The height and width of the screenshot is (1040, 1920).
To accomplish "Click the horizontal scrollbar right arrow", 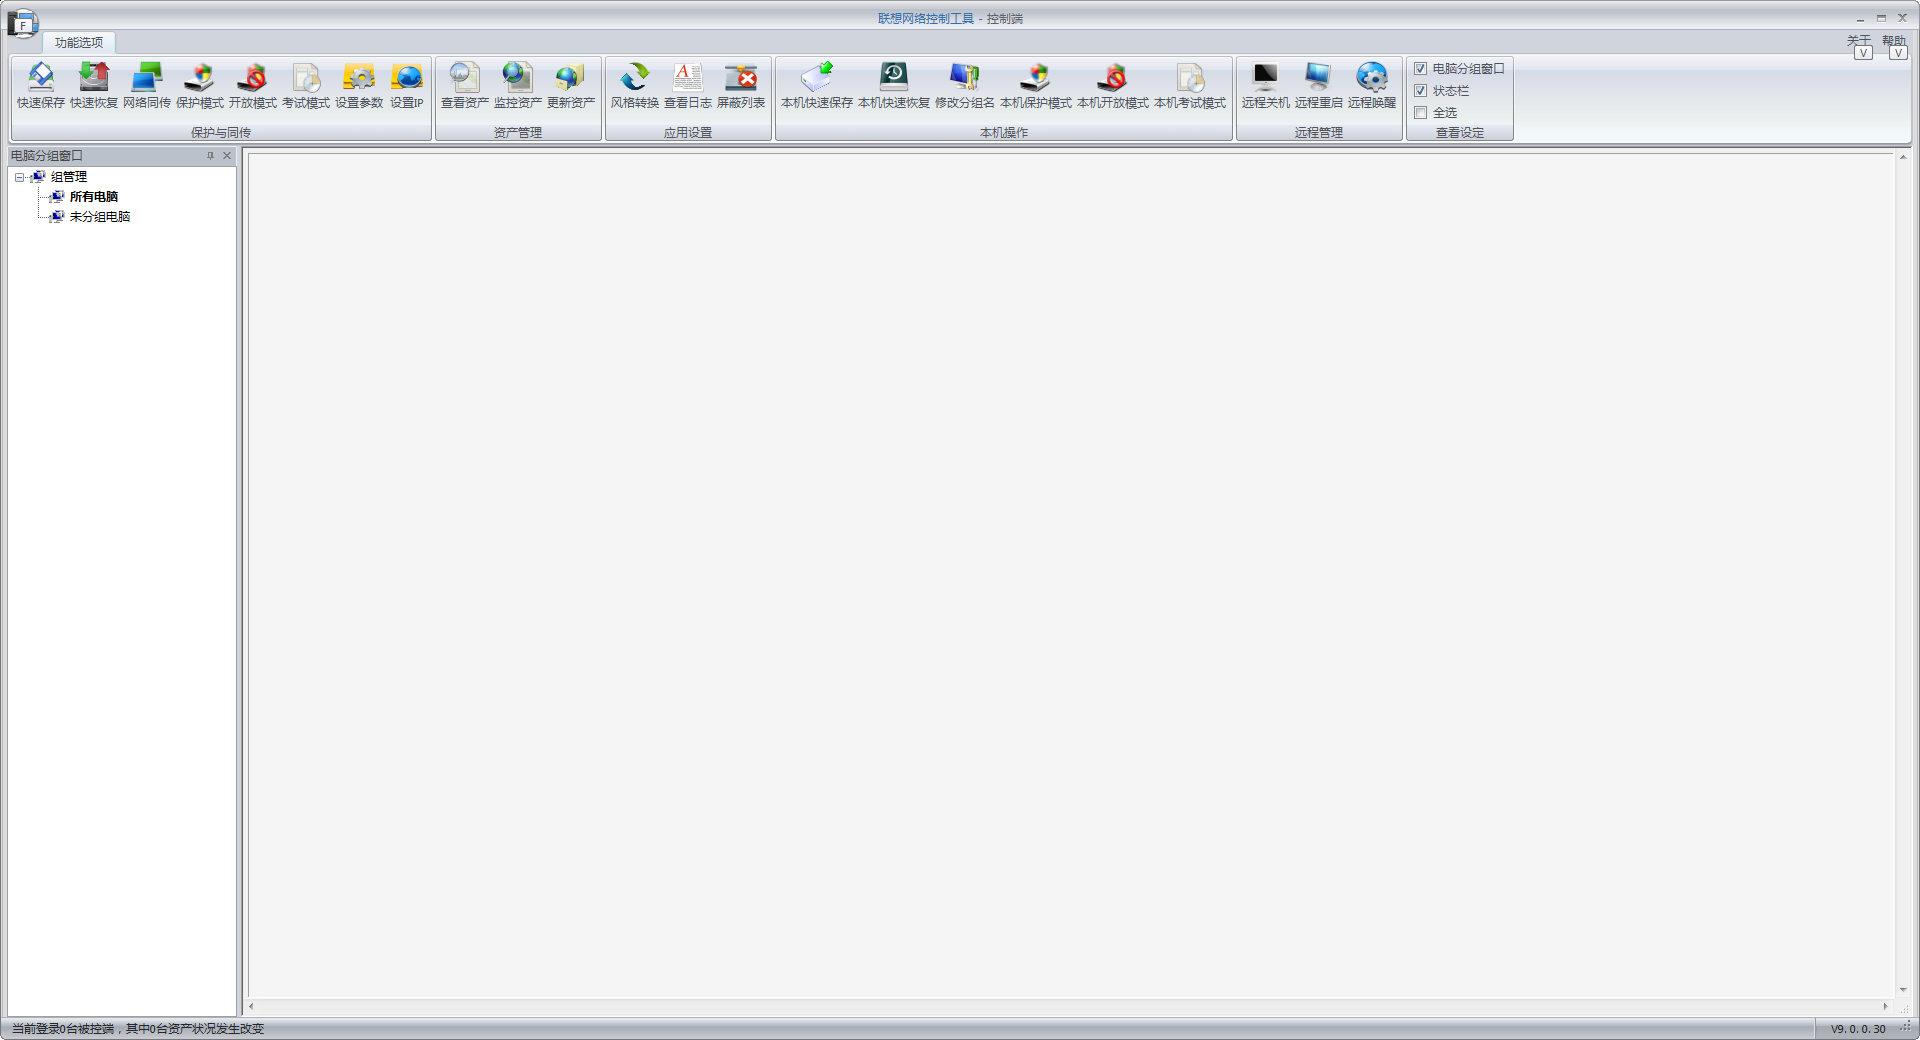I will (1886, 1006).
